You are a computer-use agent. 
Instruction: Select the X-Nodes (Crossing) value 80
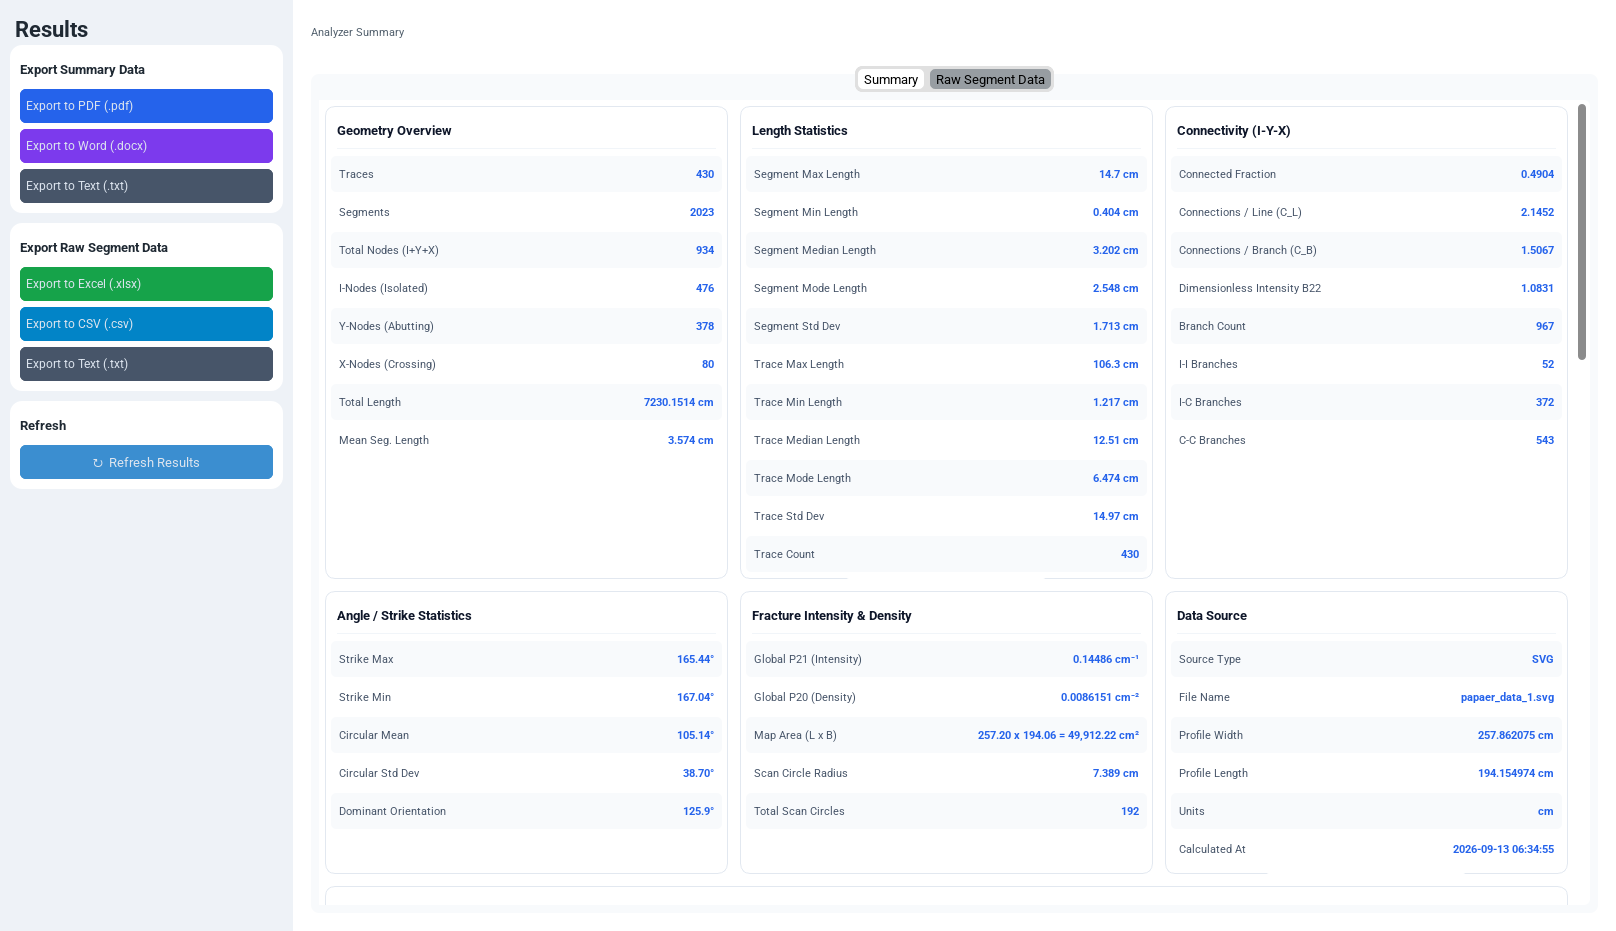click(708, 364)
